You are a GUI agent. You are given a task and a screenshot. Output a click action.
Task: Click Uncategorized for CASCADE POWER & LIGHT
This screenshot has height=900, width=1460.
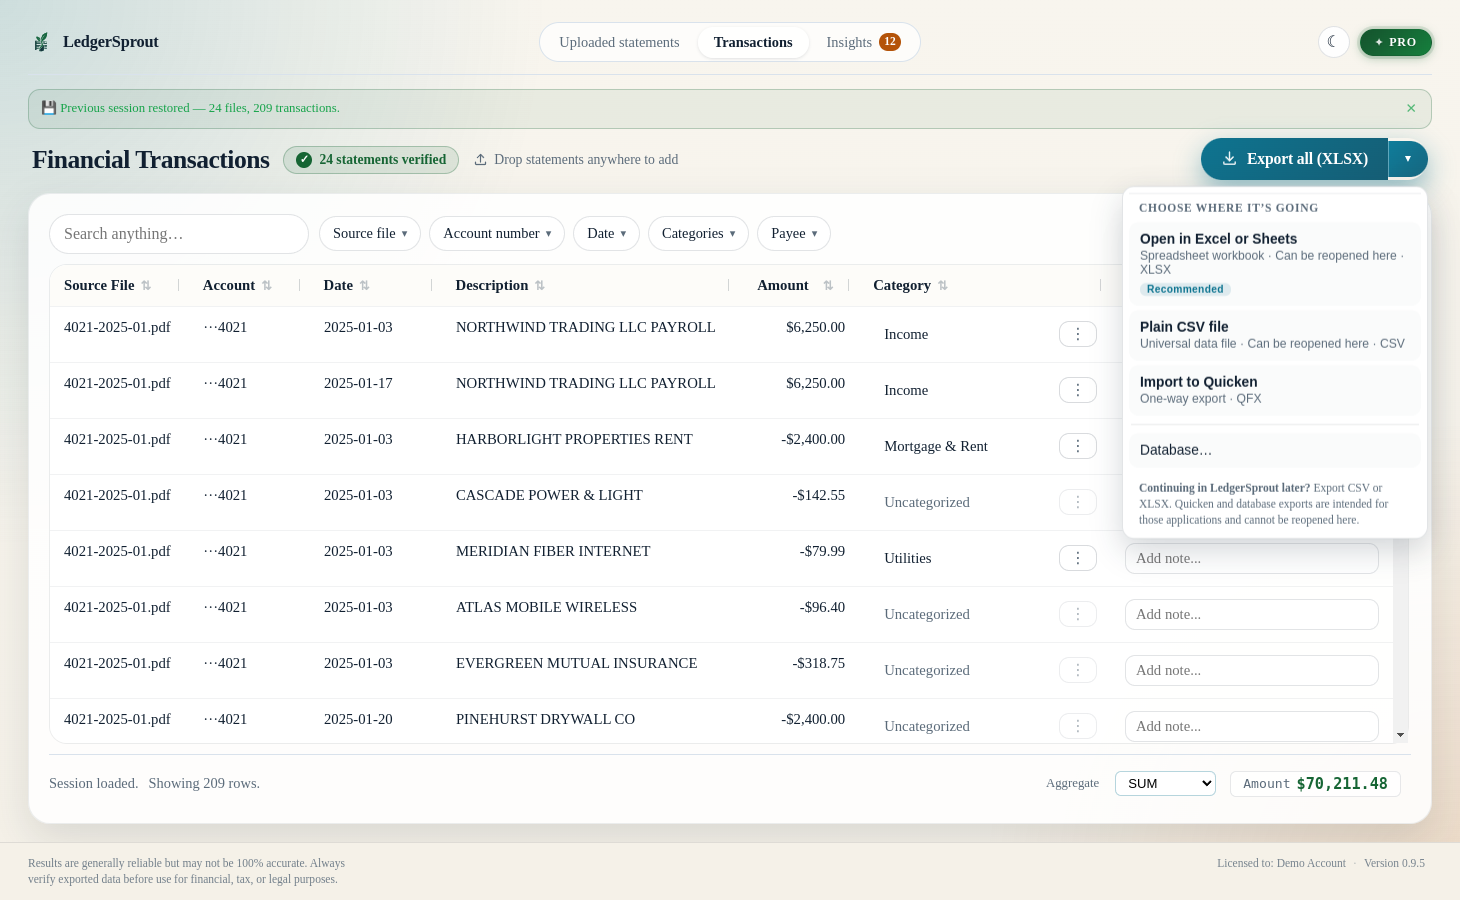coord(927,503)
